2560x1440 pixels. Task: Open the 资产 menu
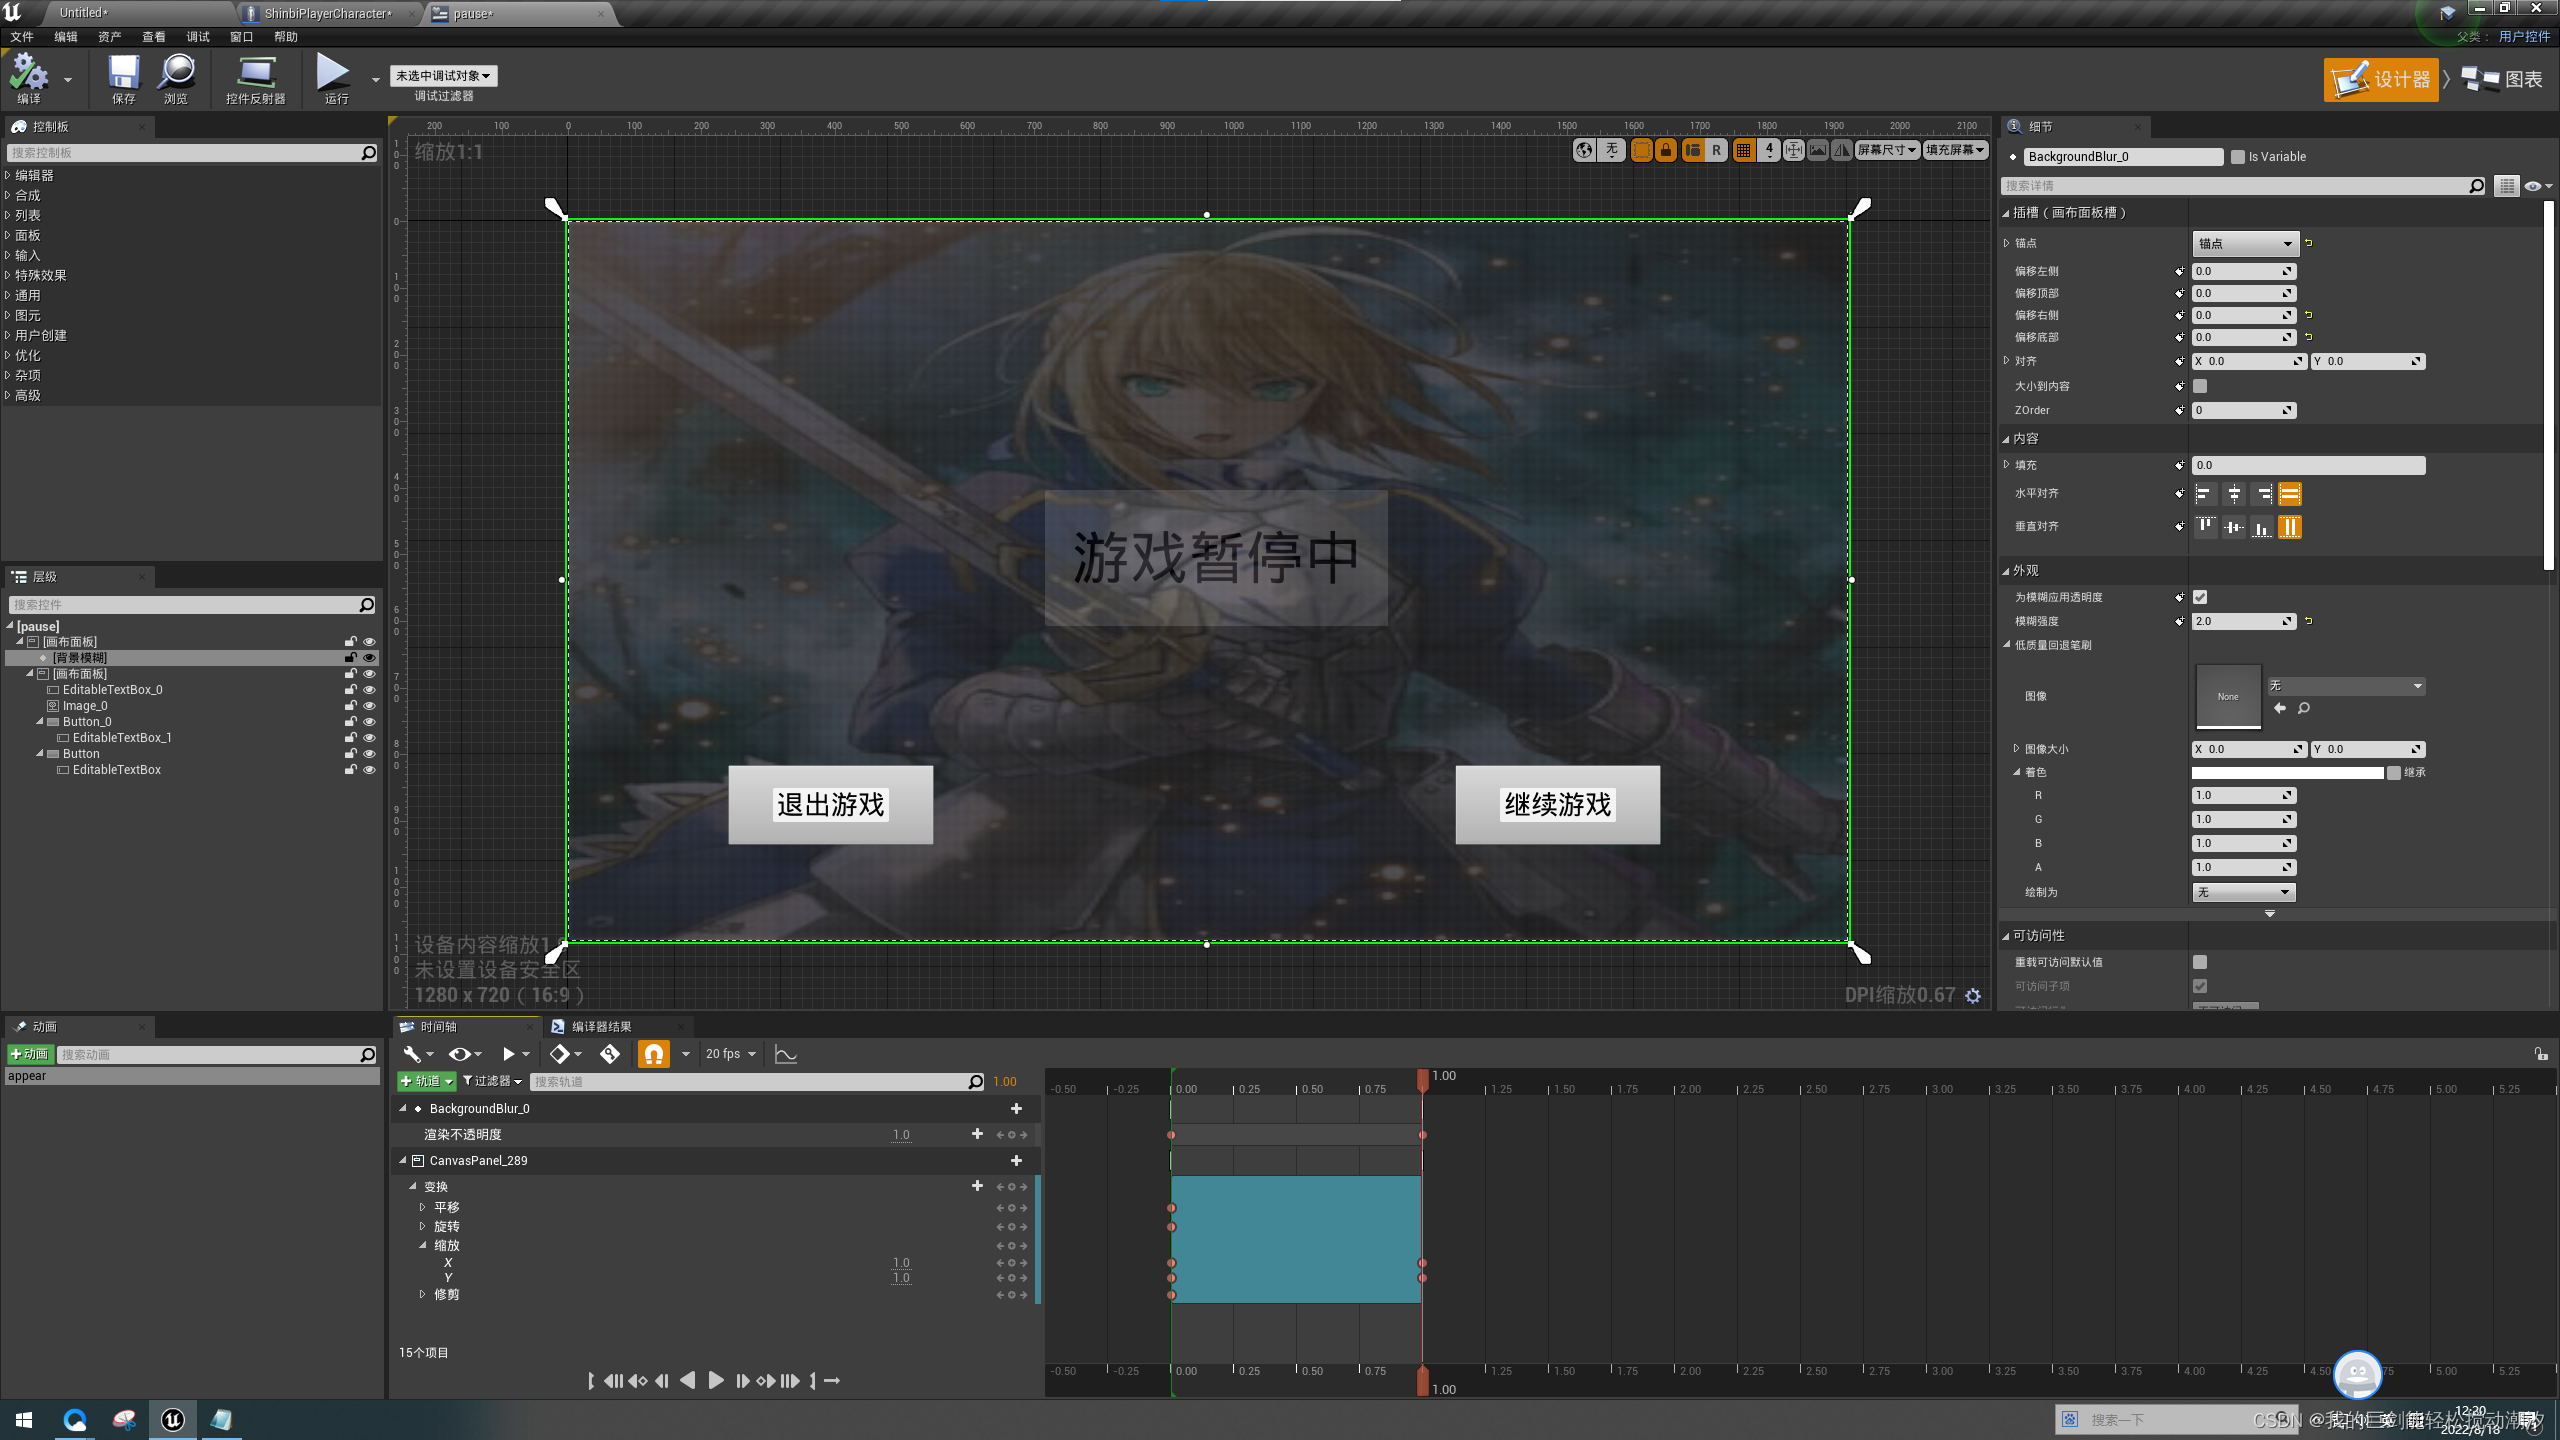(110, 37)
